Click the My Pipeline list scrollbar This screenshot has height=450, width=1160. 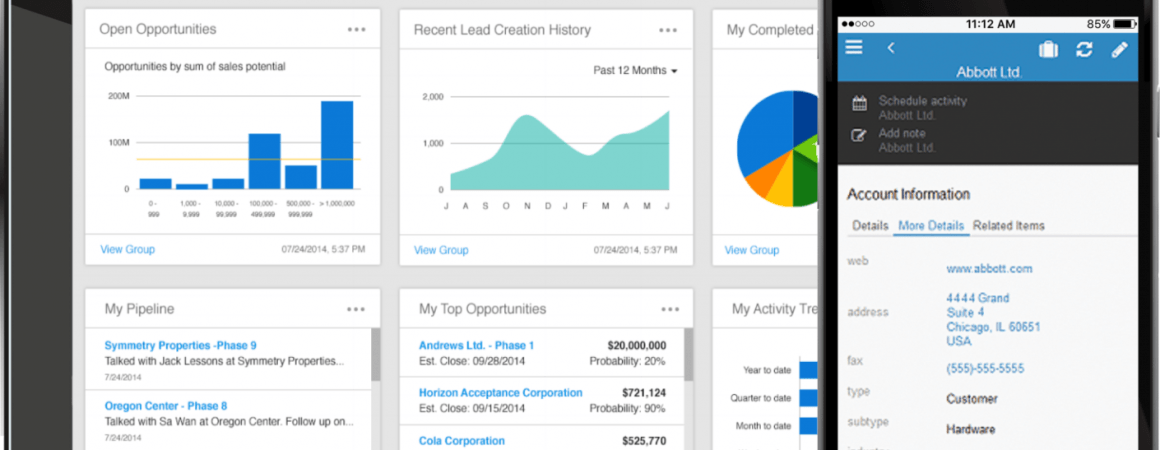pos(375,355)
